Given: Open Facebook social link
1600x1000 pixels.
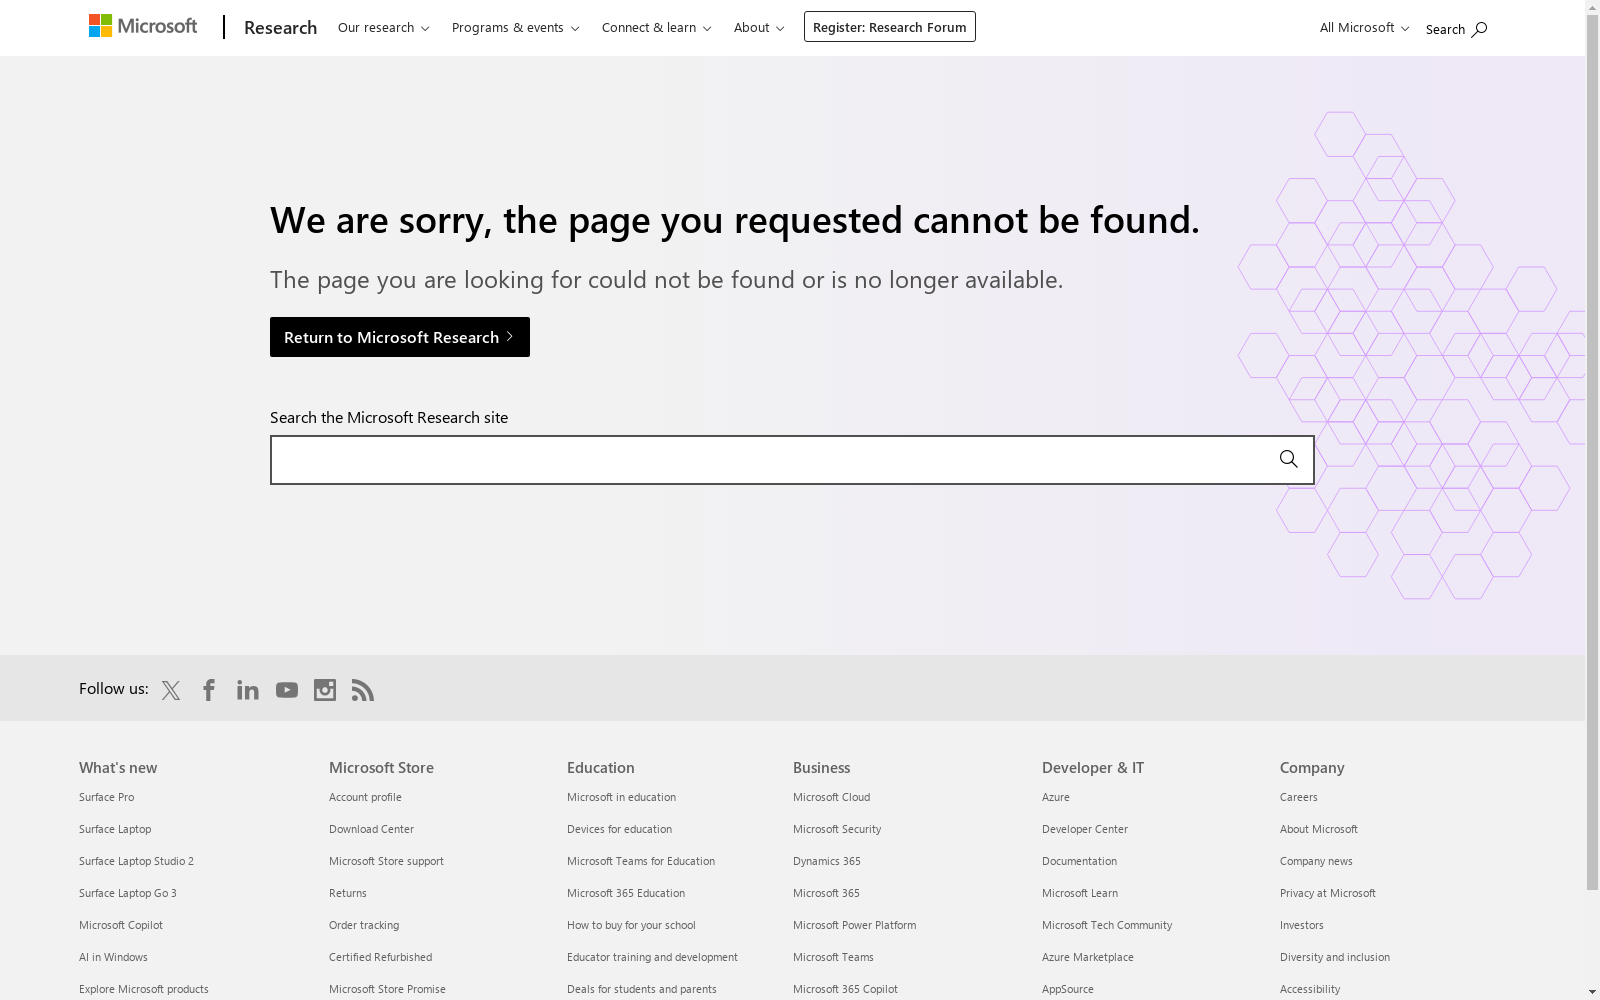Looking at the screenshot, I should pyautogui.click(x=209, y=690).
